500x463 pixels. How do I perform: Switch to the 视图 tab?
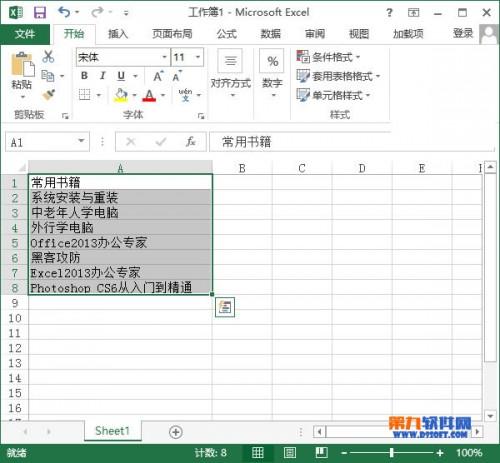[359, 34]
